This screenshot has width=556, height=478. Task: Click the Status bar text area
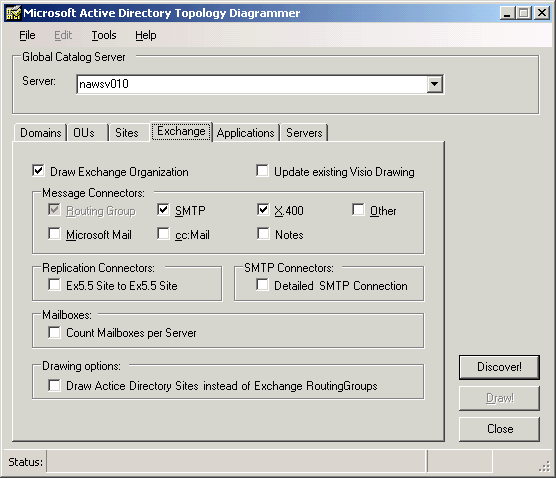click(x=236, y=462)
